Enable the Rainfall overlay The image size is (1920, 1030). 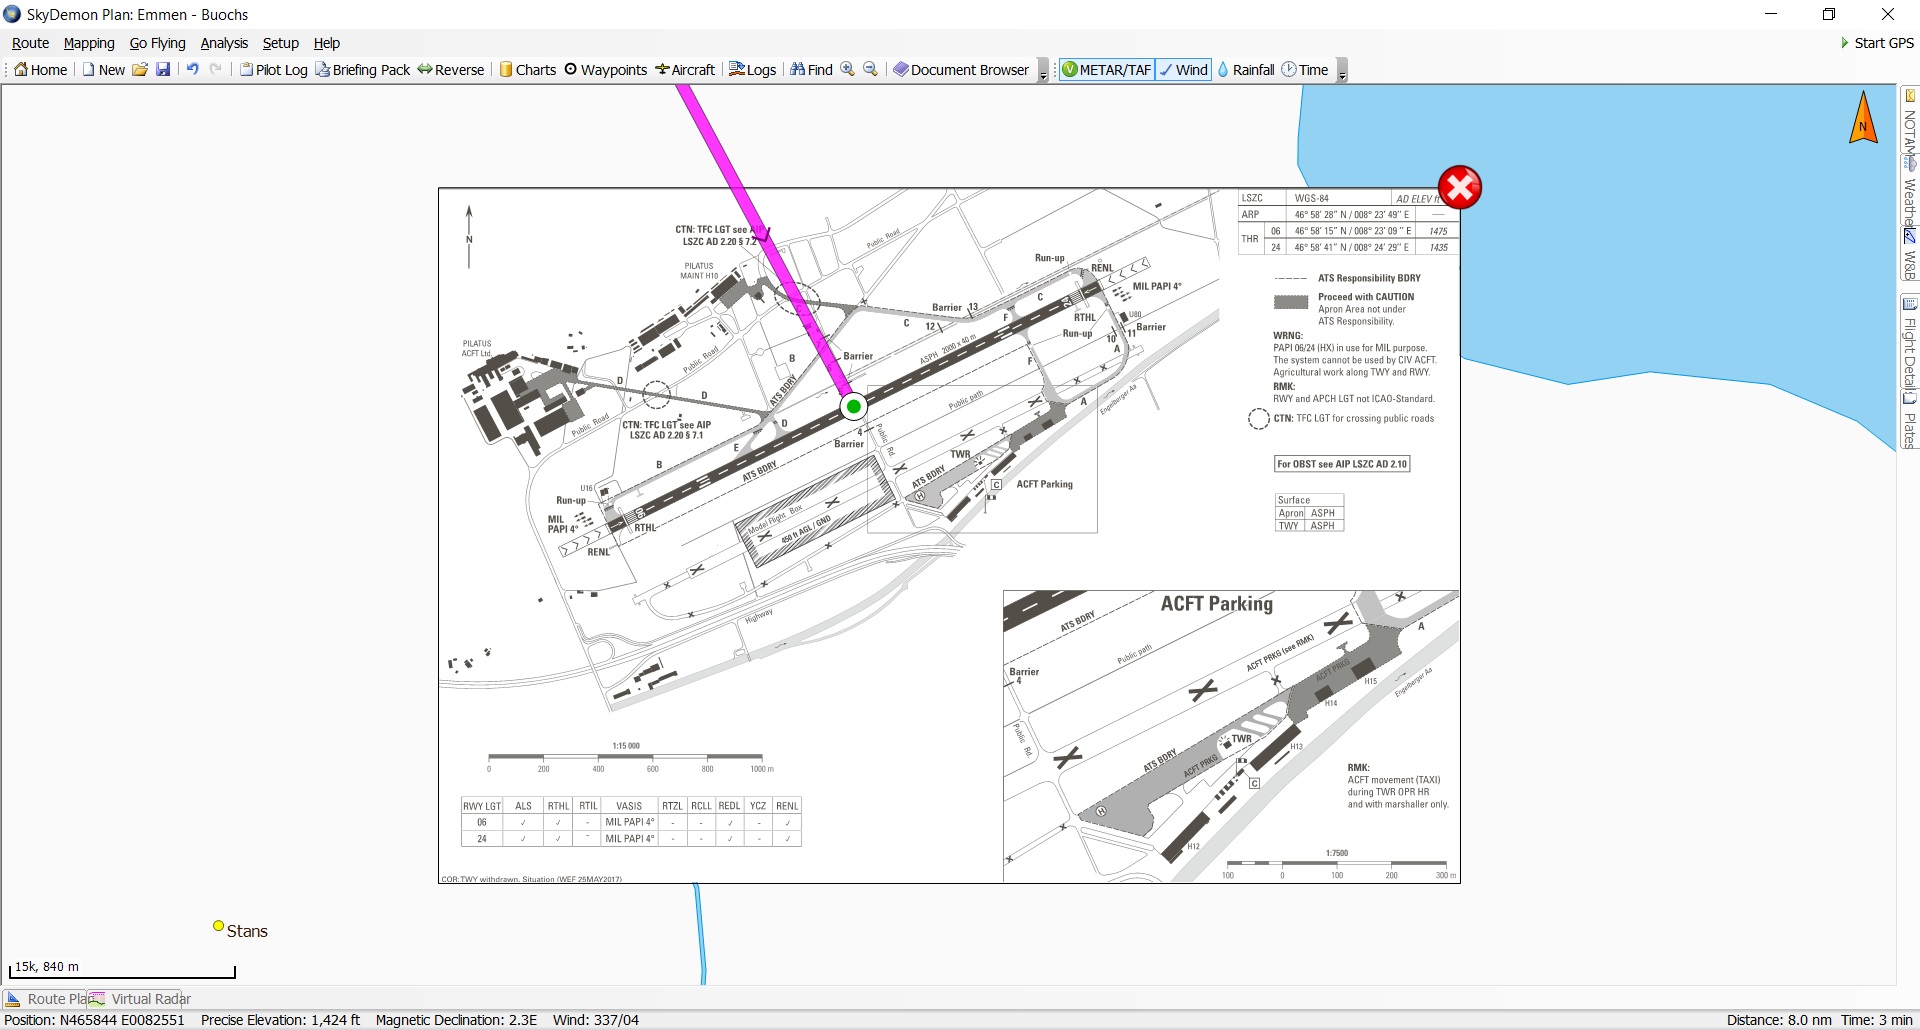click(x=1245, y=70)
